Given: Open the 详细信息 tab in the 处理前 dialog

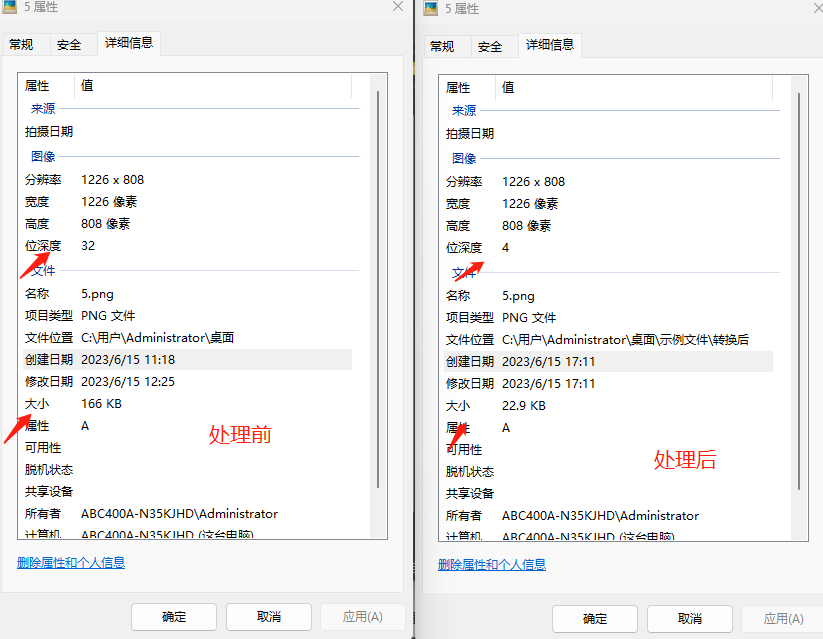Looking at the screenshot, I should (x=128, y=44).
